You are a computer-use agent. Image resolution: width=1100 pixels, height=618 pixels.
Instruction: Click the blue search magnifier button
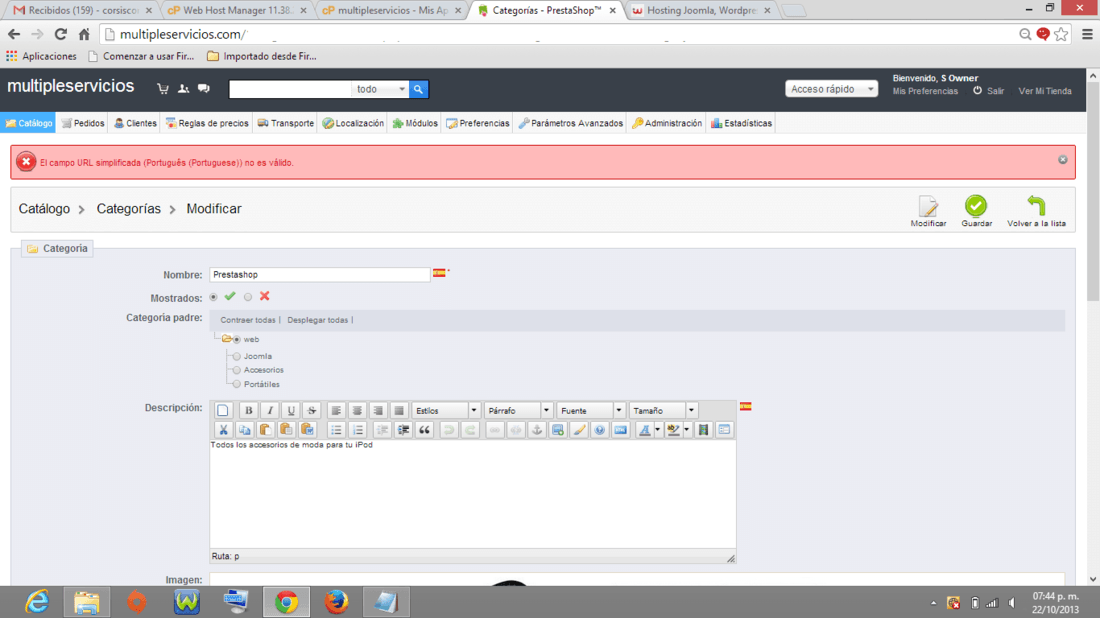click(x=418, y=89)
